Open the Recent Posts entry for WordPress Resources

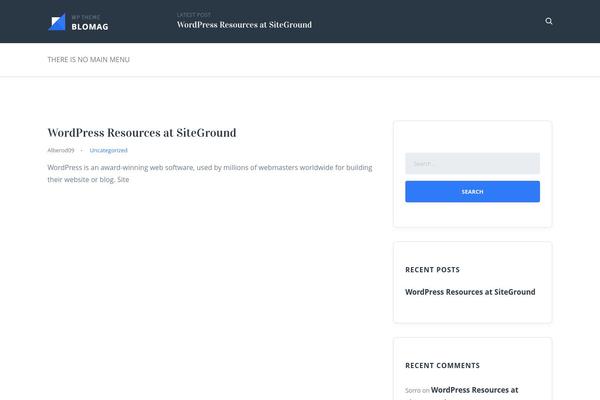tap(470, 292)
